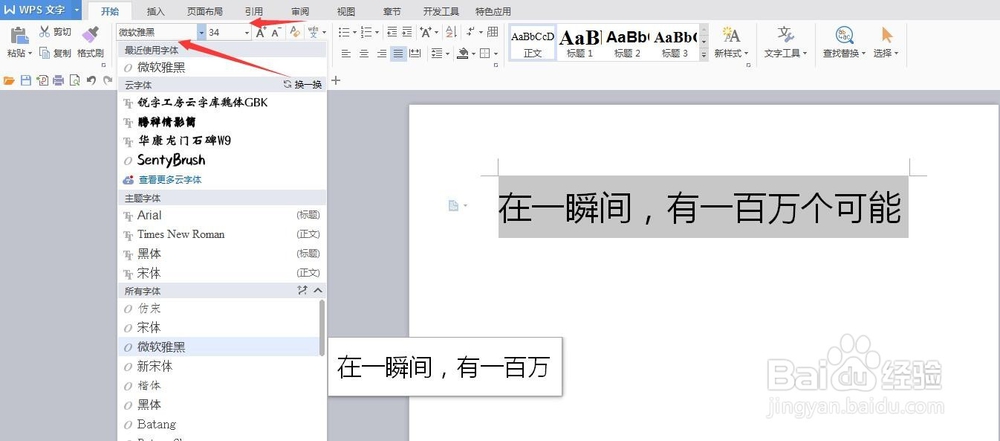
Task: Click the clear formatting eraser icon
Action: click(295, 33)
